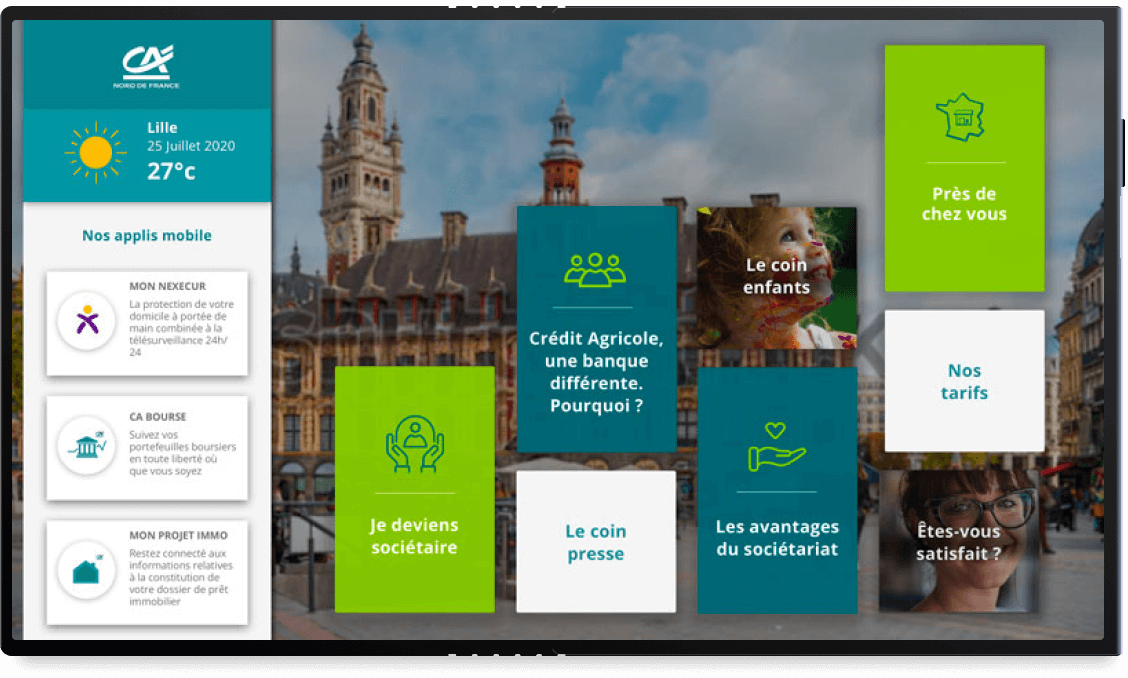Open the Mon Projet Immo house icon
Screen dimensions: 1128x678
[87, 571]
